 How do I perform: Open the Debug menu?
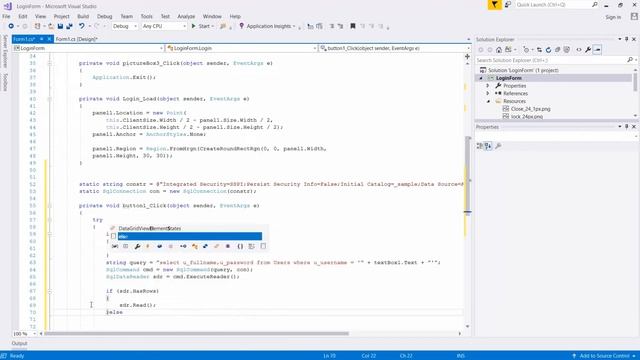point(104,16)
